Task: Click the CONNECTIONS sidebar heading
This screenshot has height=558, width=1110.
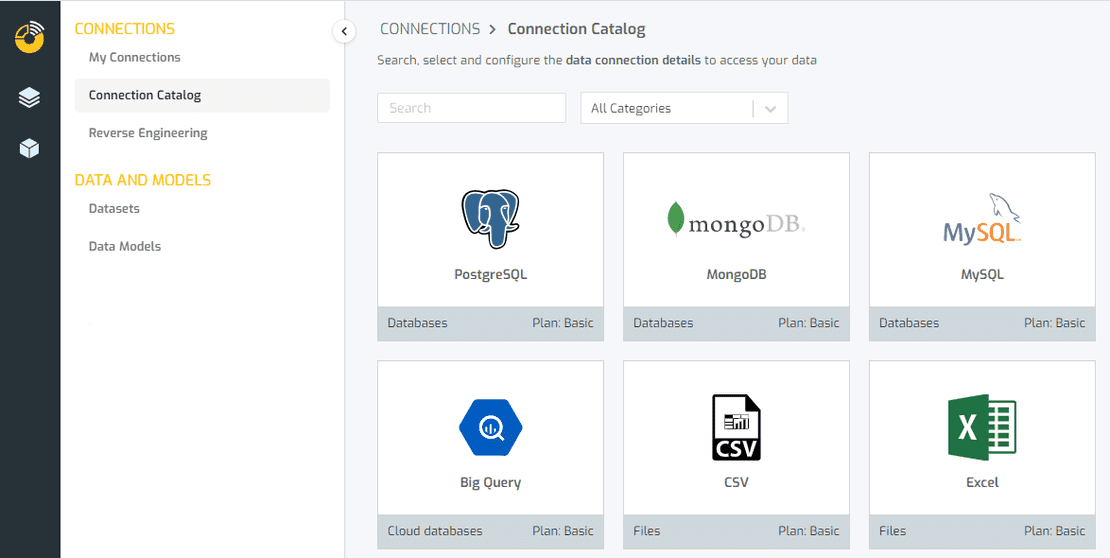Action: coord(125,29)
